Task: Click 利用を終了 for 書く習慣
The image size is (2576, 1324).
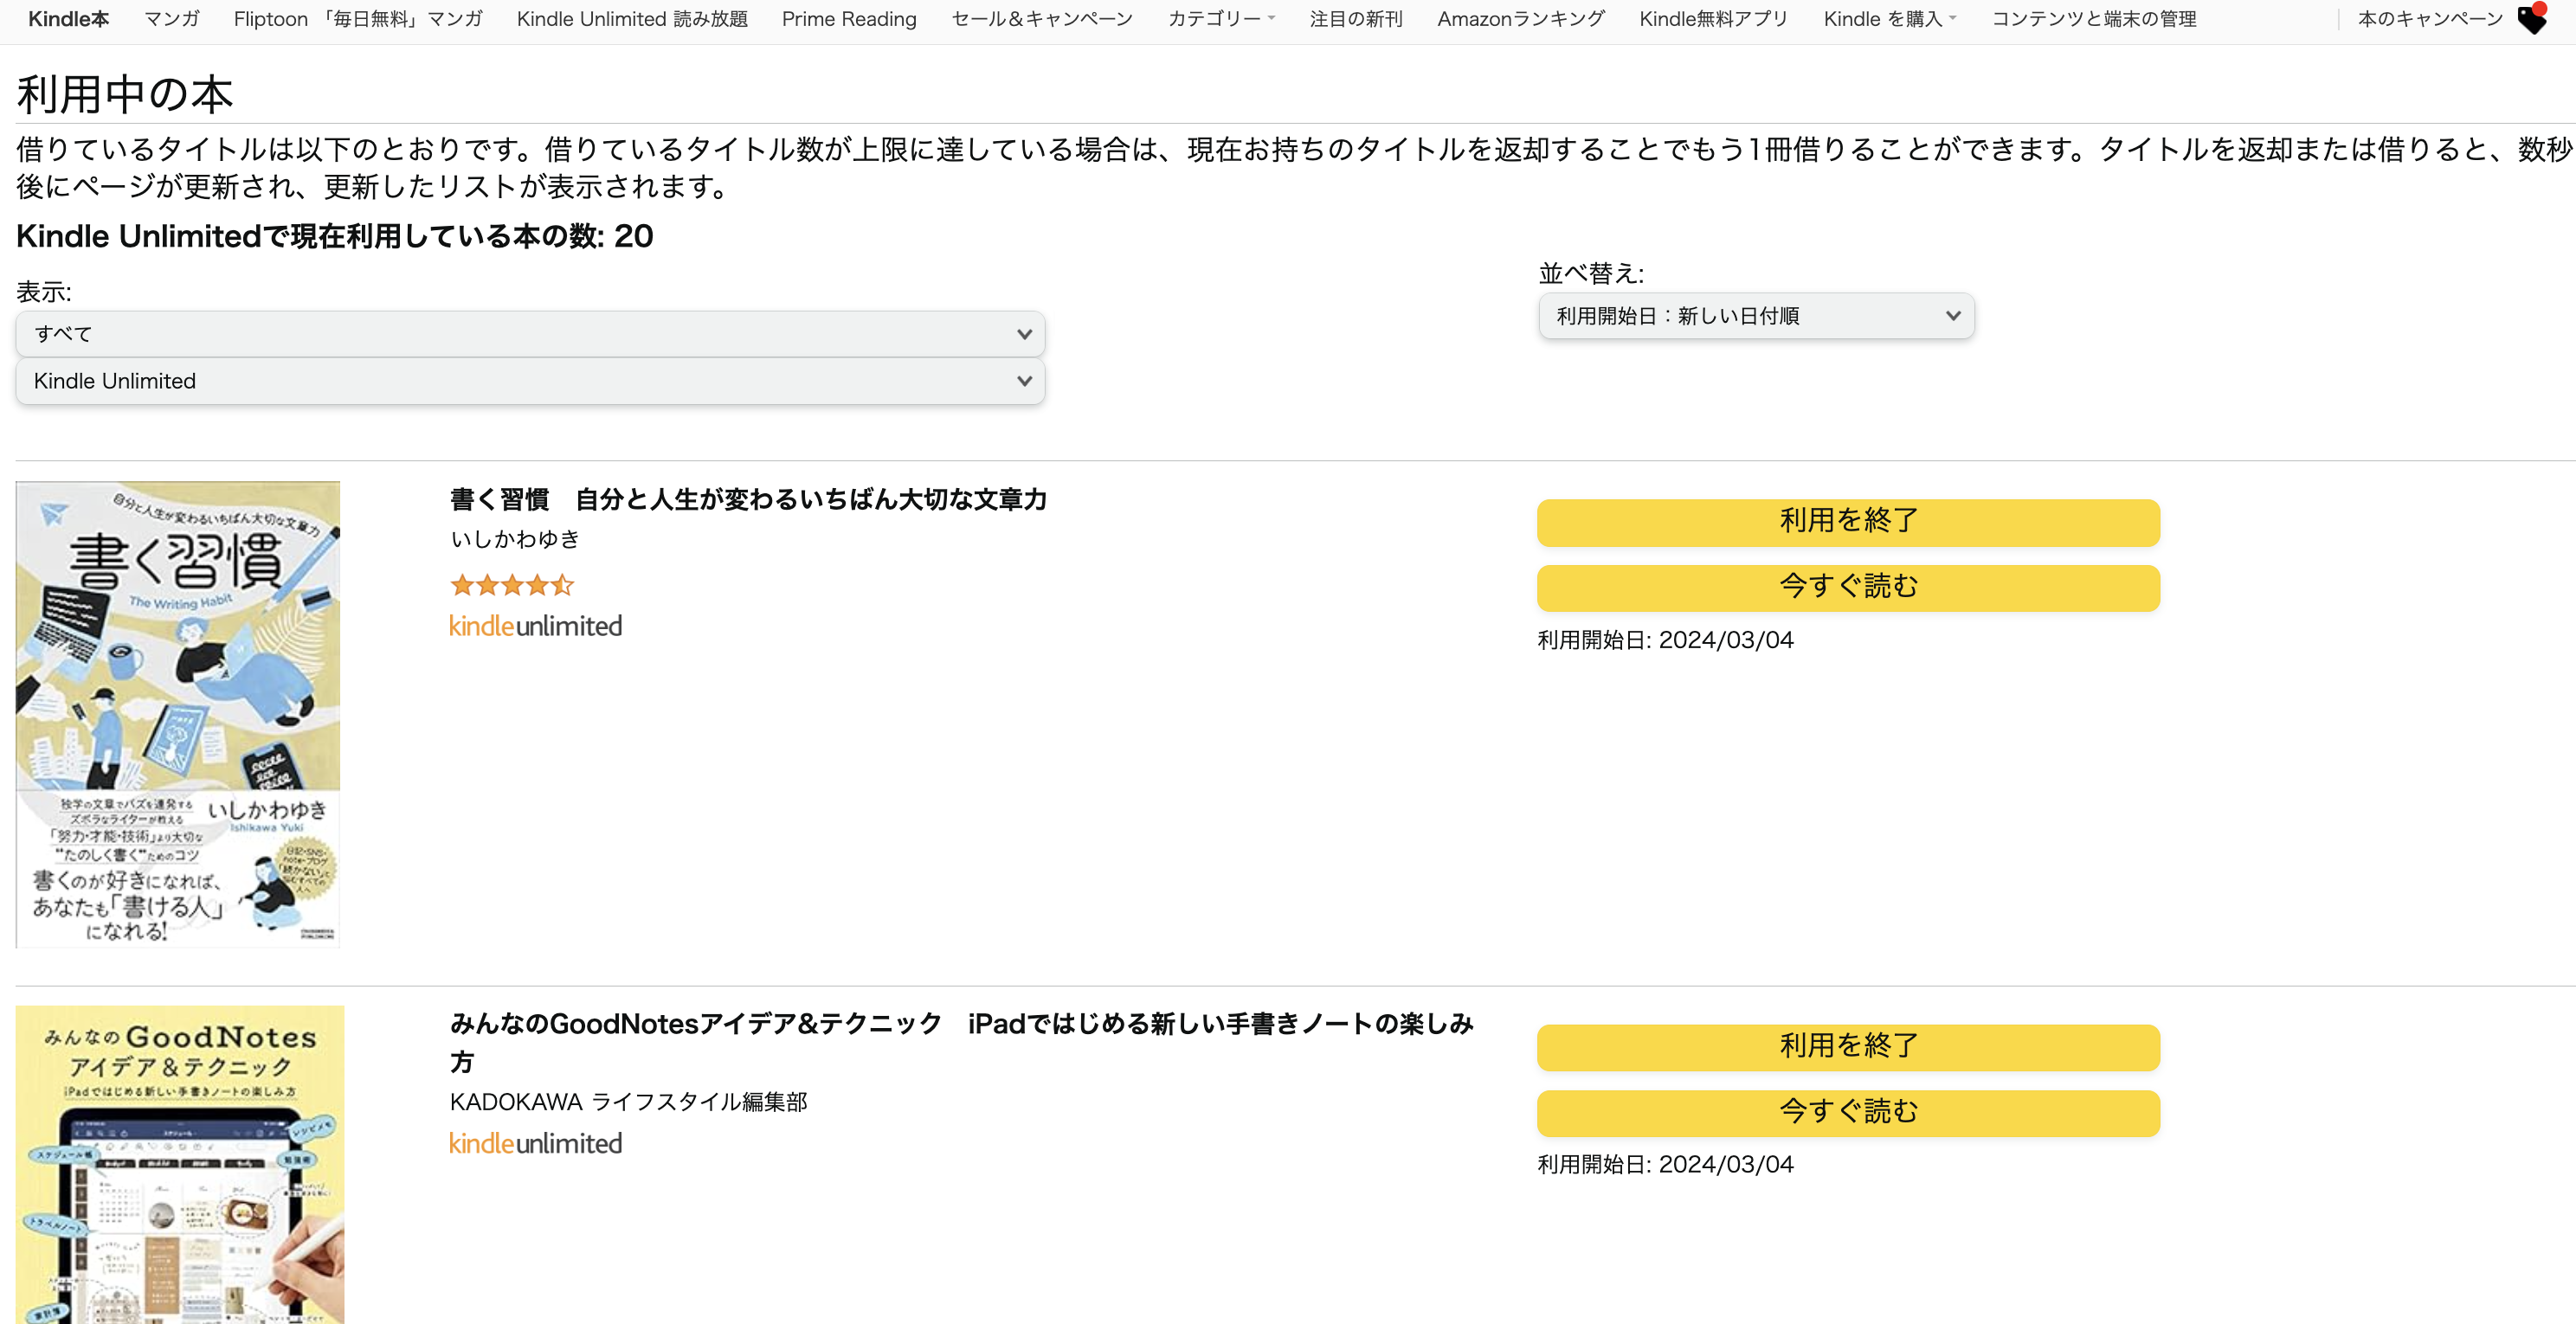Action: [x=1848, y=521]
